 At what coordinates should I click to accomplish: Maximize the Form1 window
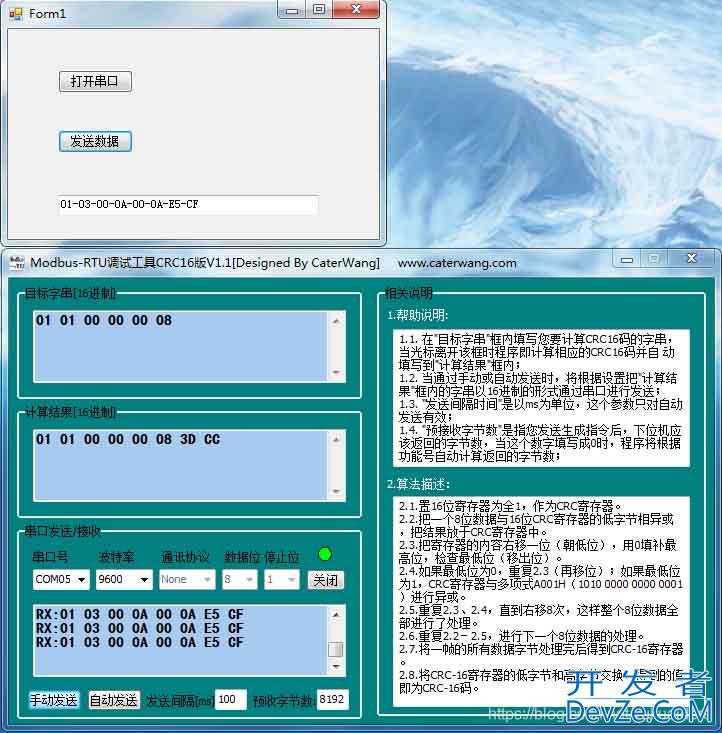point(319,9)
